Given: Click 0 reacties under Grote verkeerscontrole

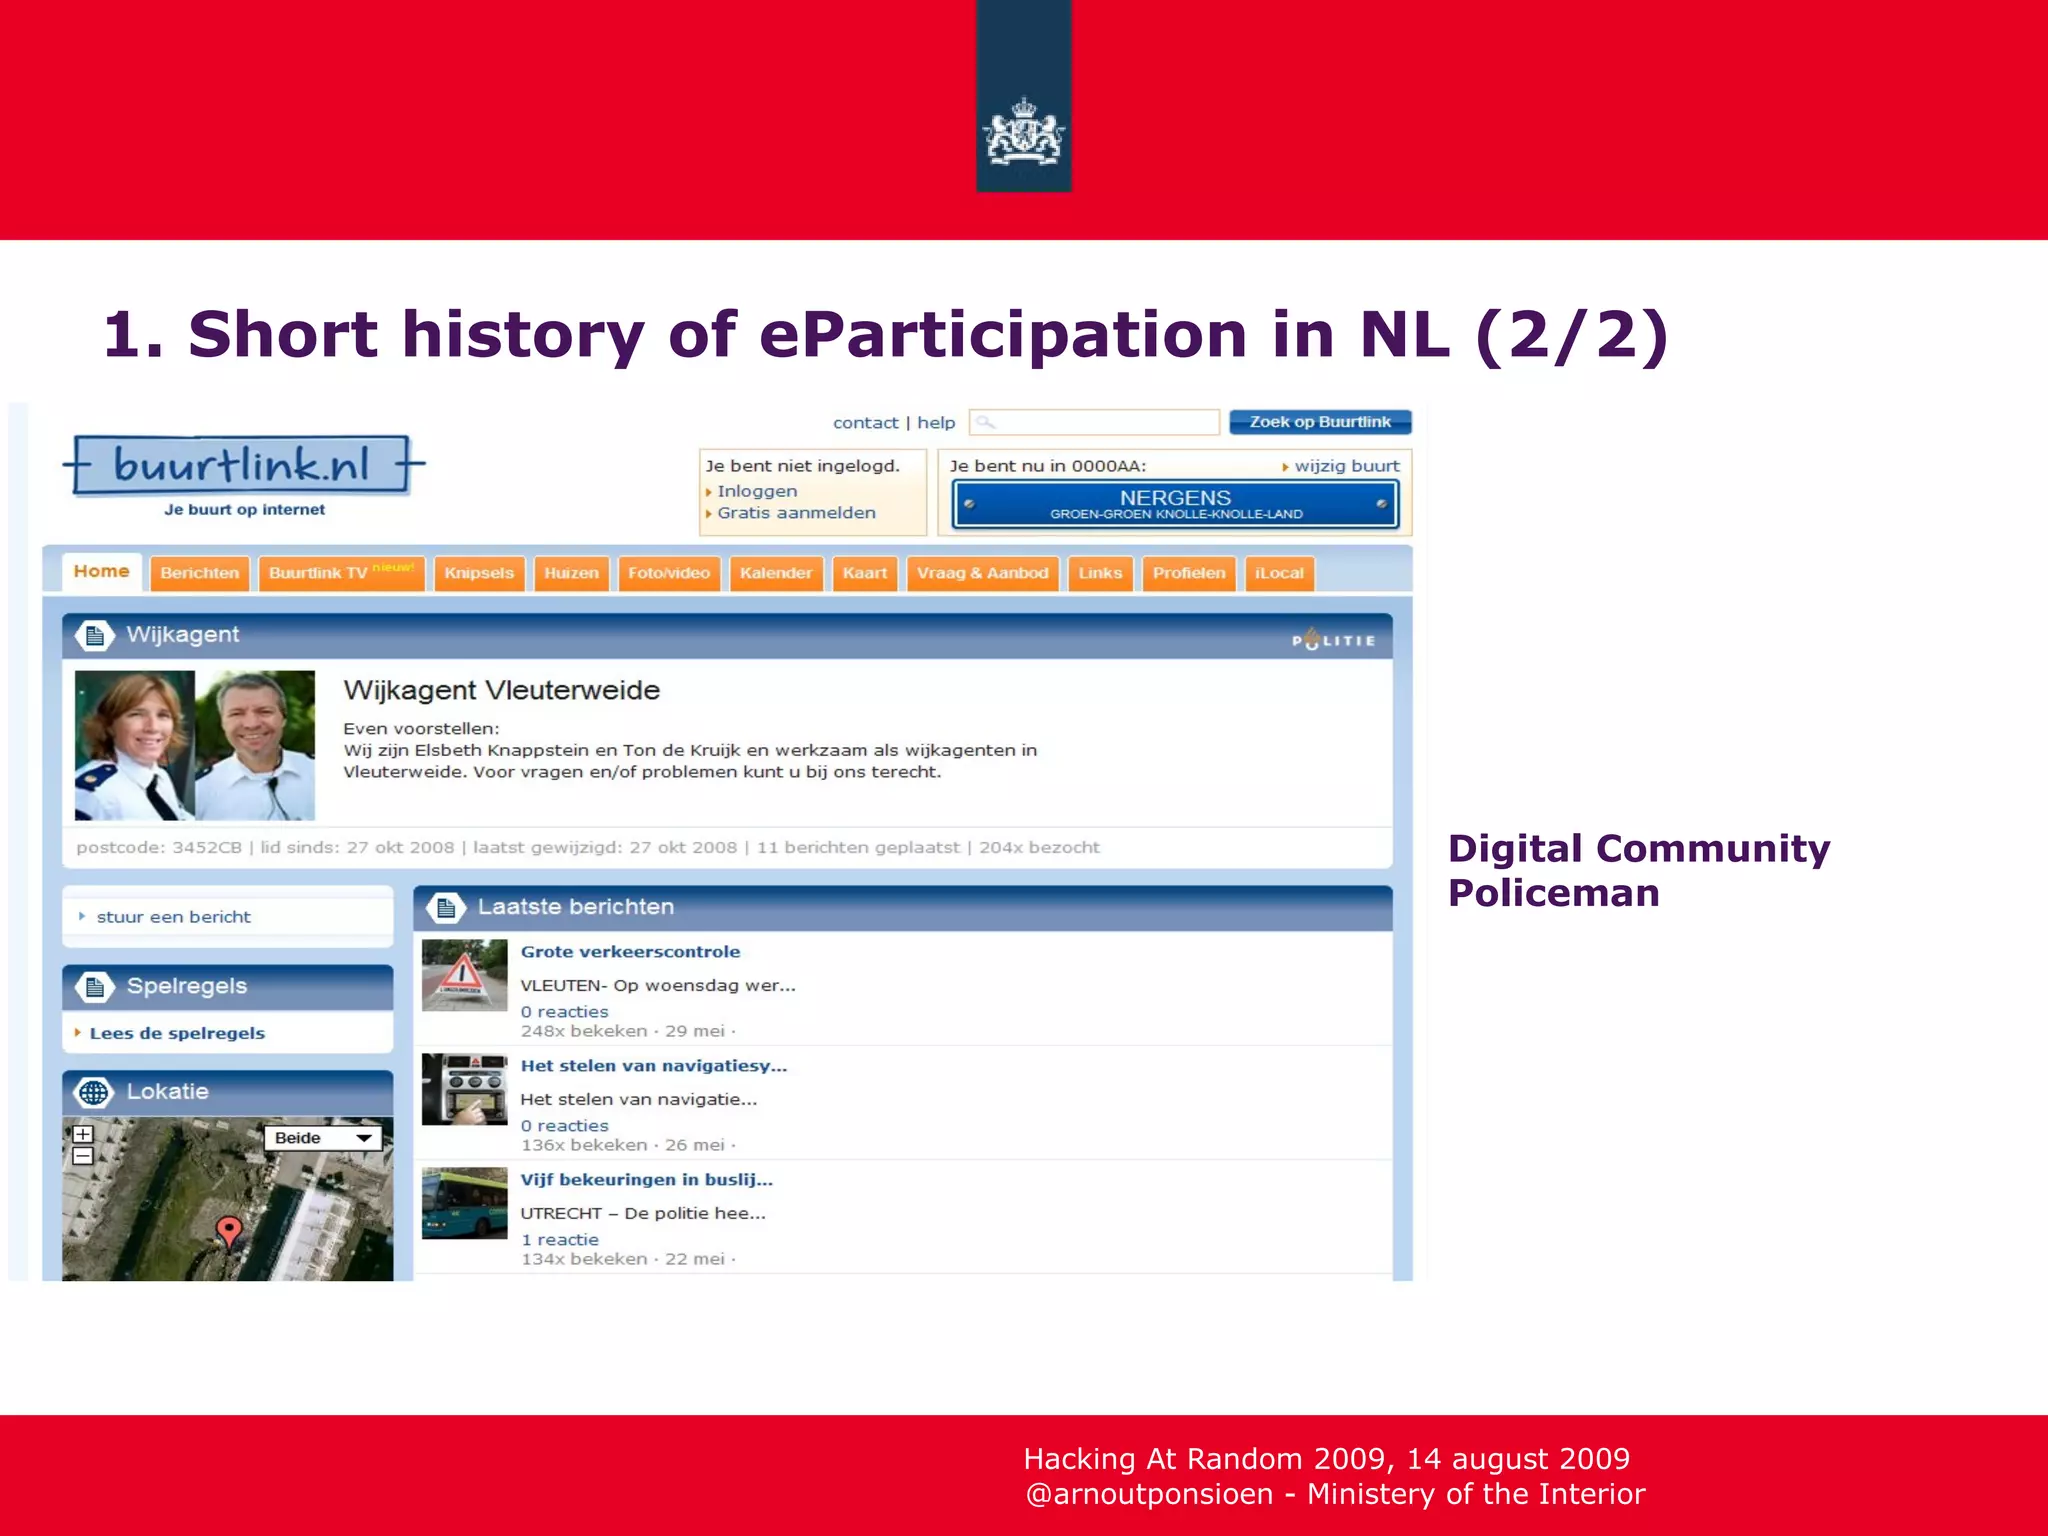Looking at the screenshot, I should tap(564, 1012).
